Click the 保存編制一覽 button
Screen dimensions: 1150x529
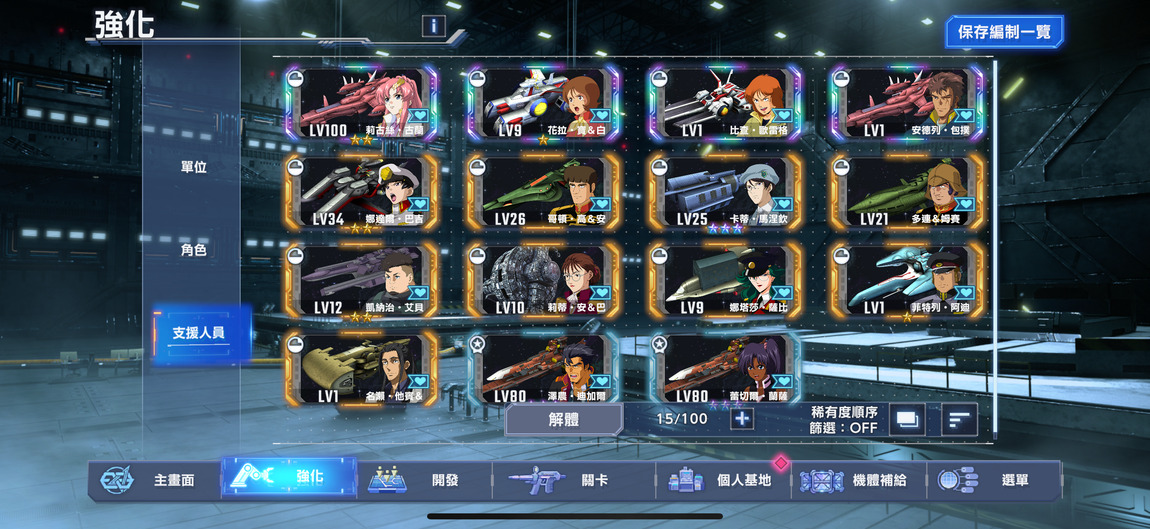click(1004, 32)
